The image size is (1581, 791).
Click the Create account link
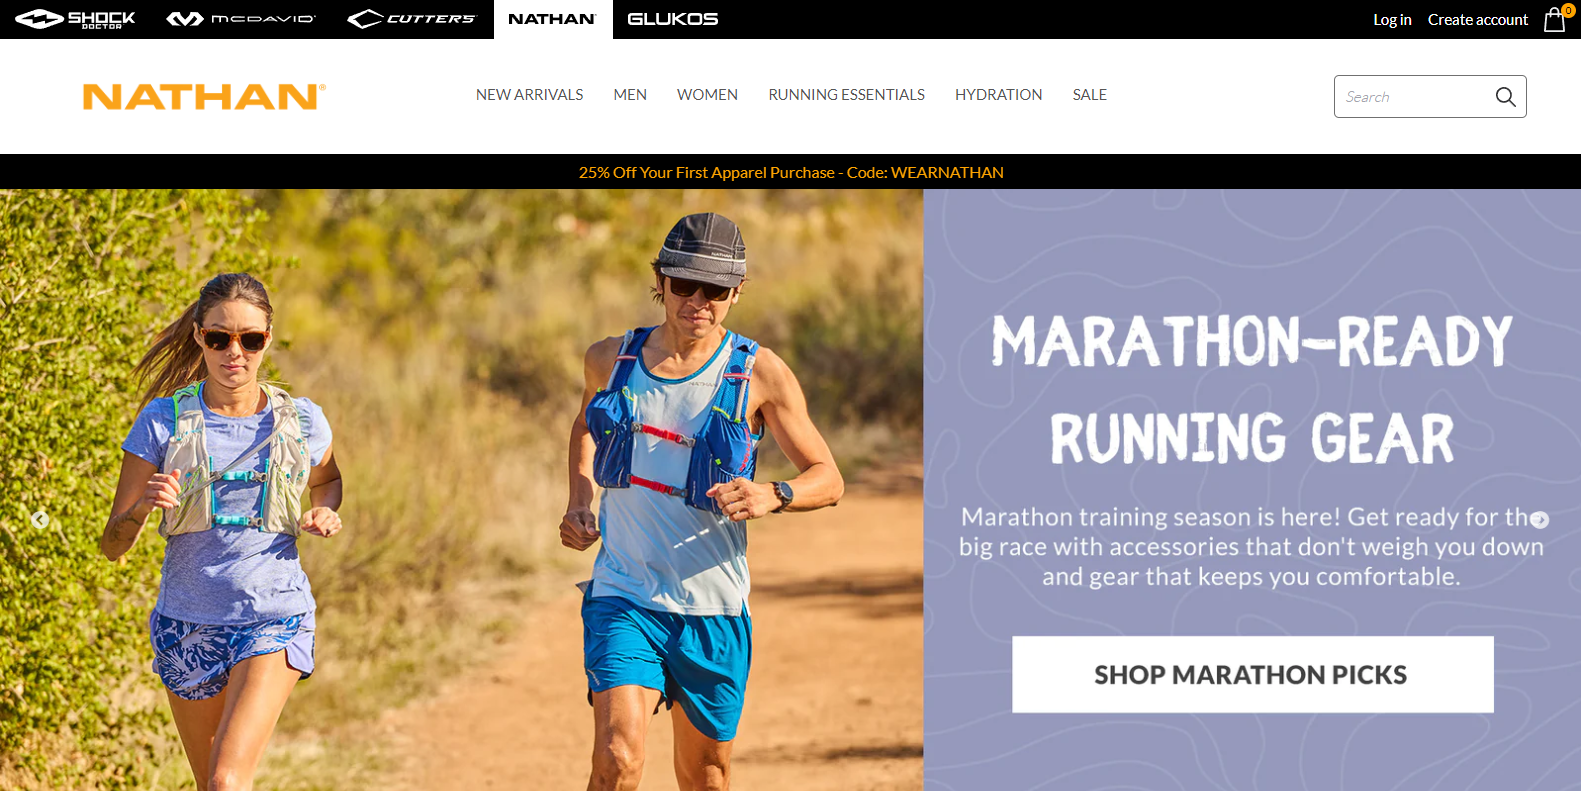point(1477,20)
